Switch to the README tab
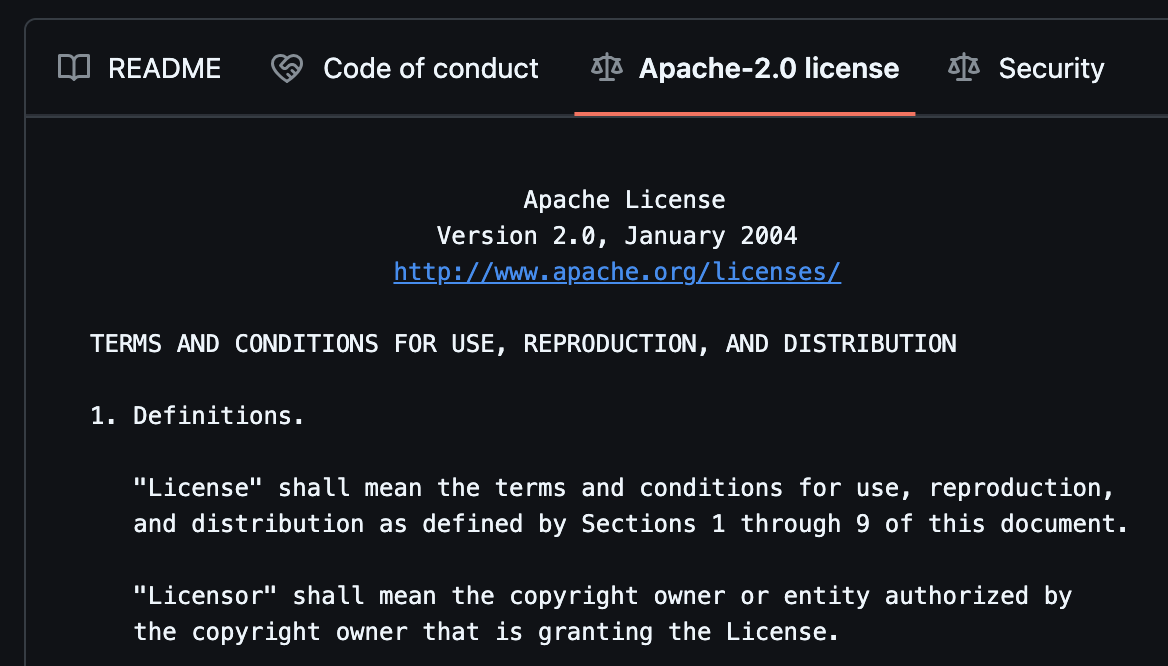1168x666 pixels. coord(164,68)
